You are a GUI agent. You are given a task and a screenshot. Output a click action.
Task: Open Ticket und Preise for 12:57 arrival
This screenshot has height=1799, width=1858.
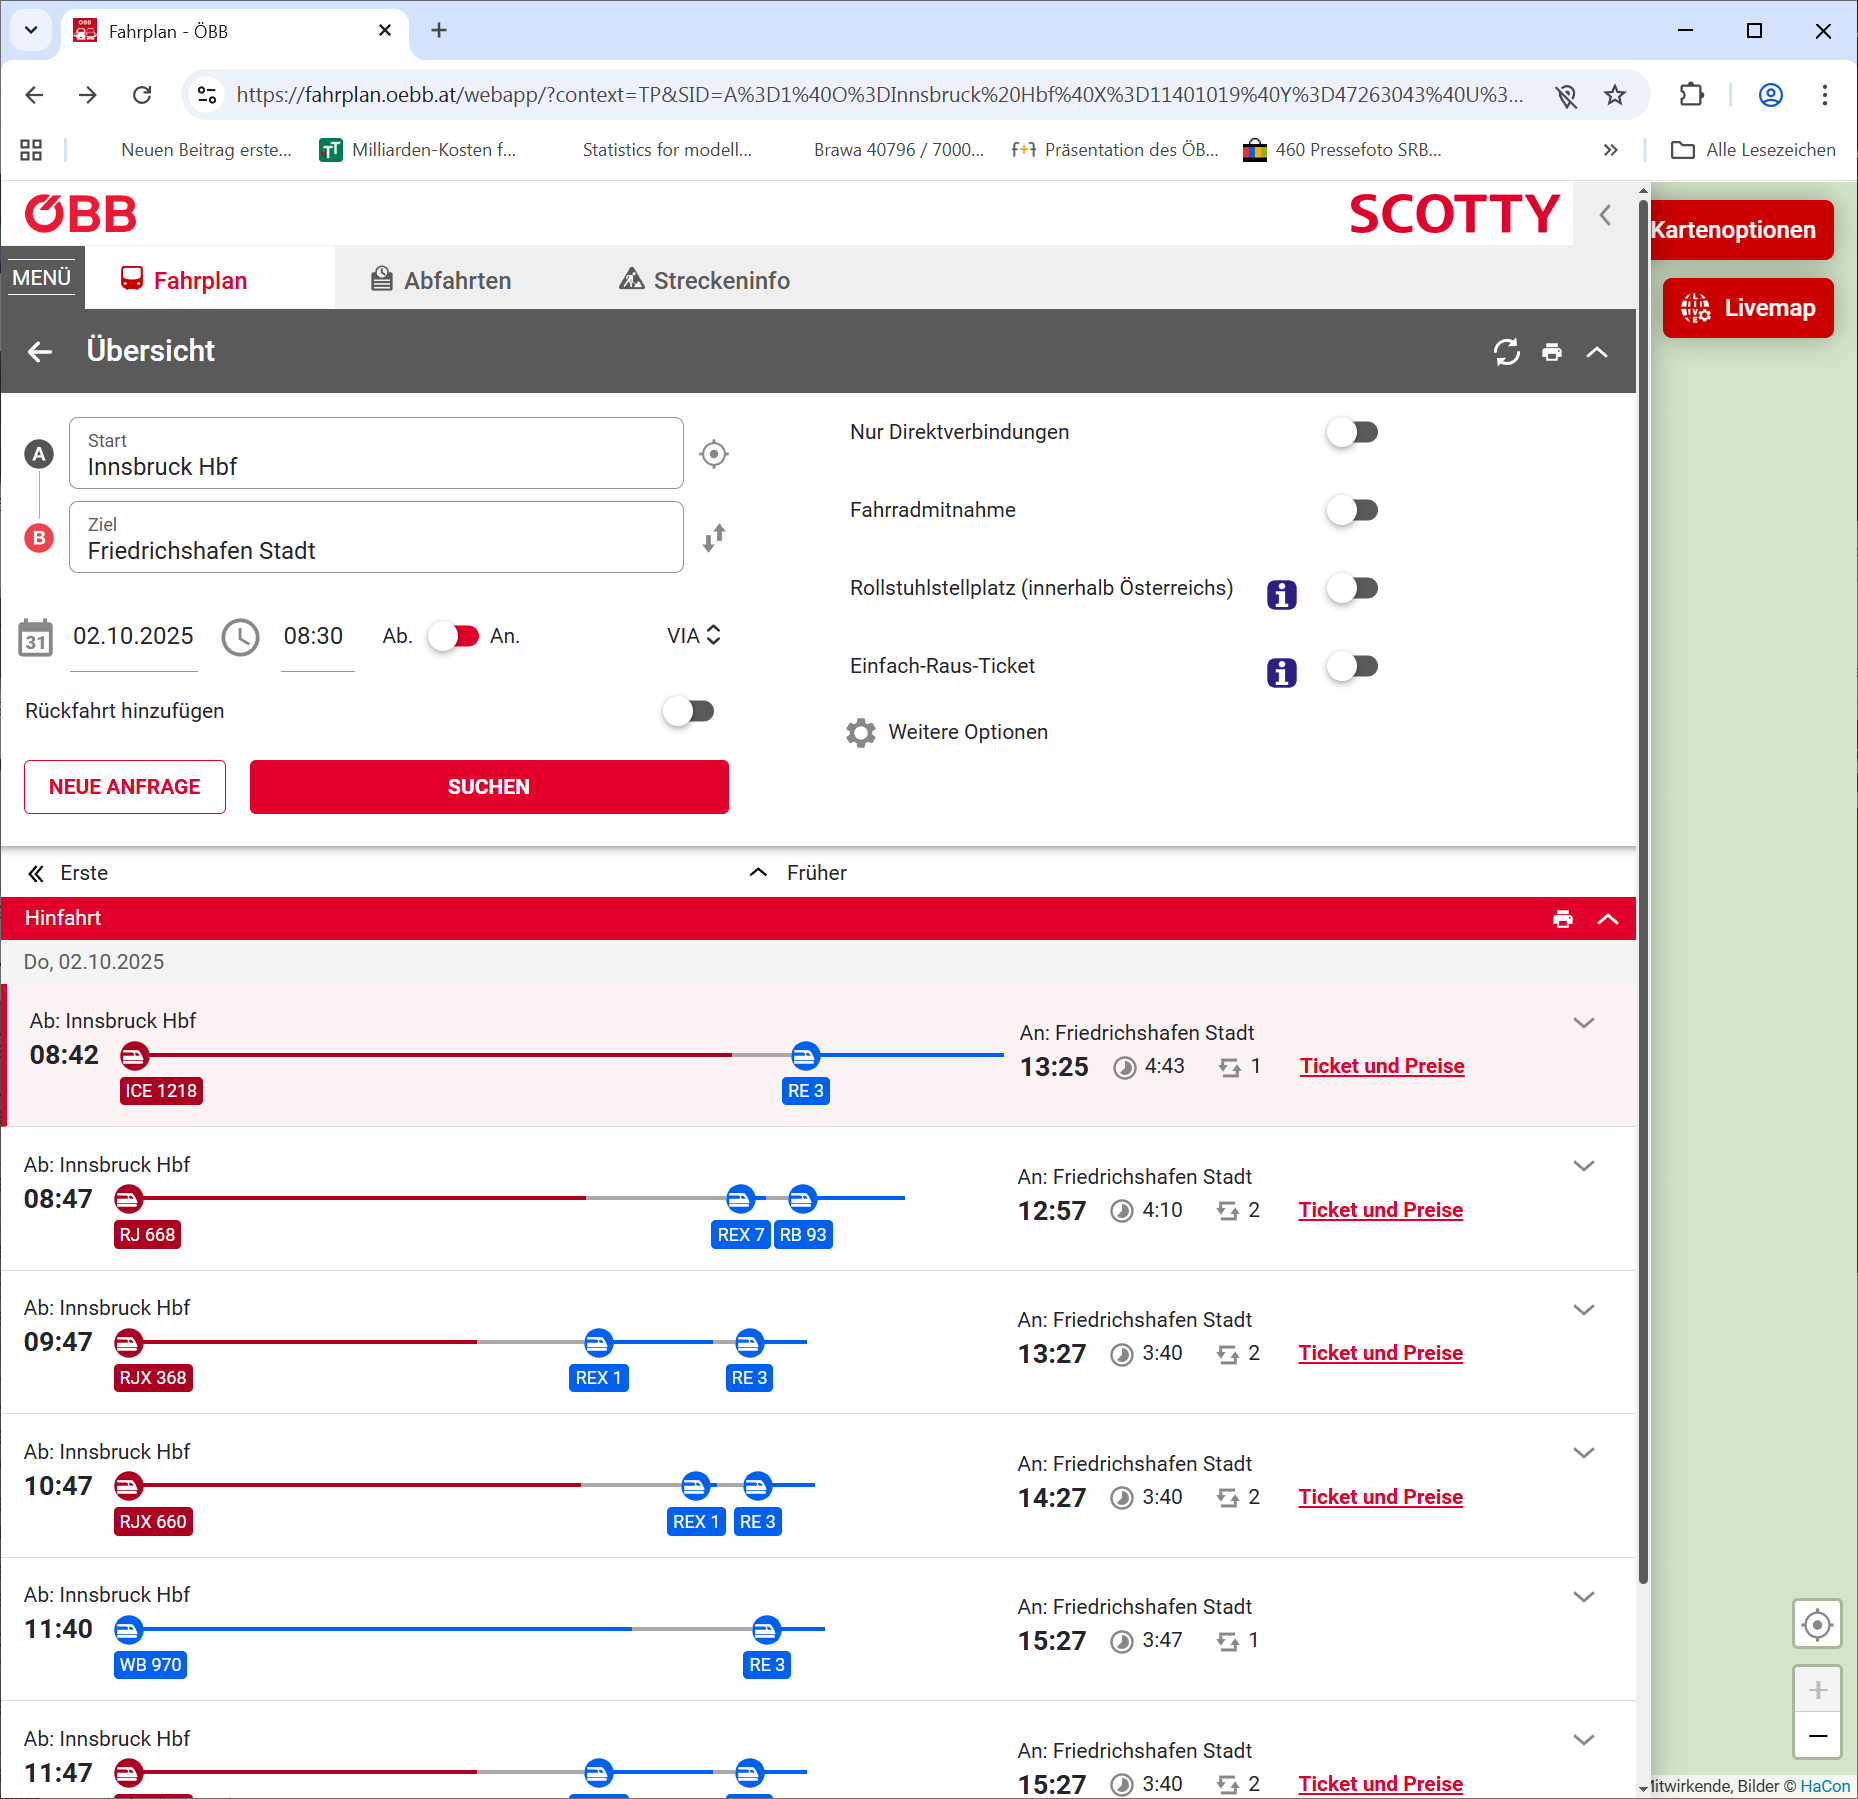click(x=1380, y=1210)
